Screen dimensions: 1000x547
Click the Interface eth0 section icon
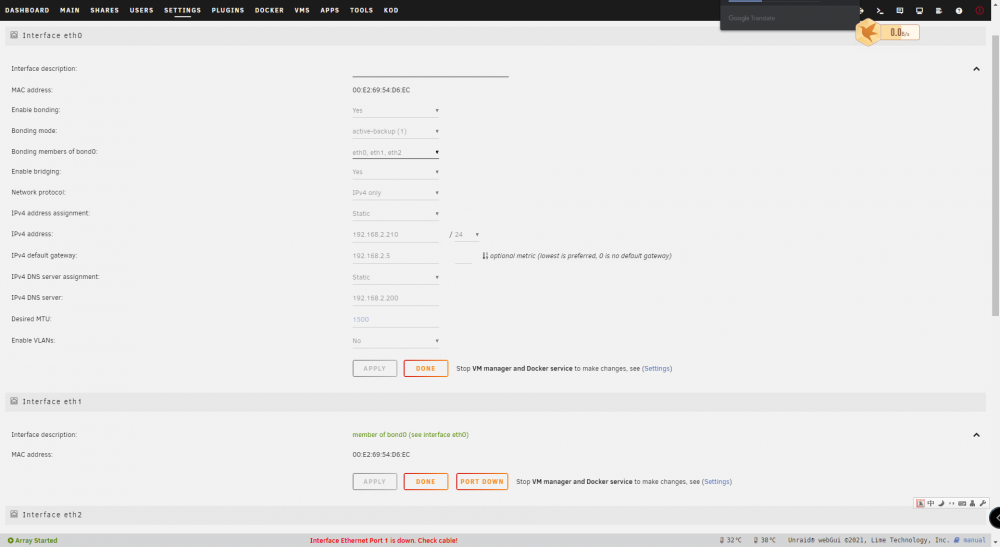click(x=14, y=35)
